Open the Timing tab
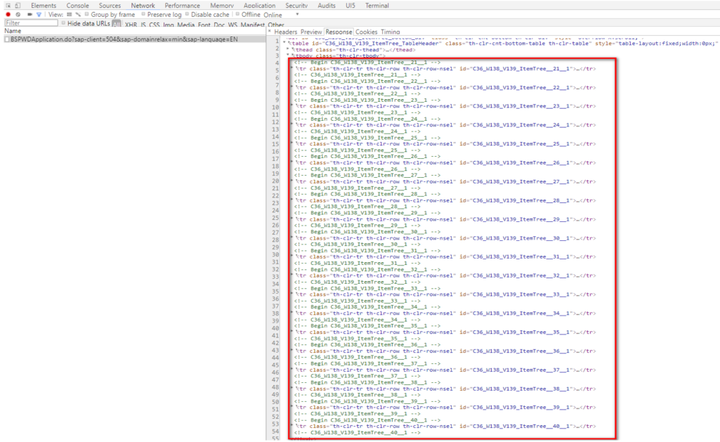720x442 pixels. [390, 32]
